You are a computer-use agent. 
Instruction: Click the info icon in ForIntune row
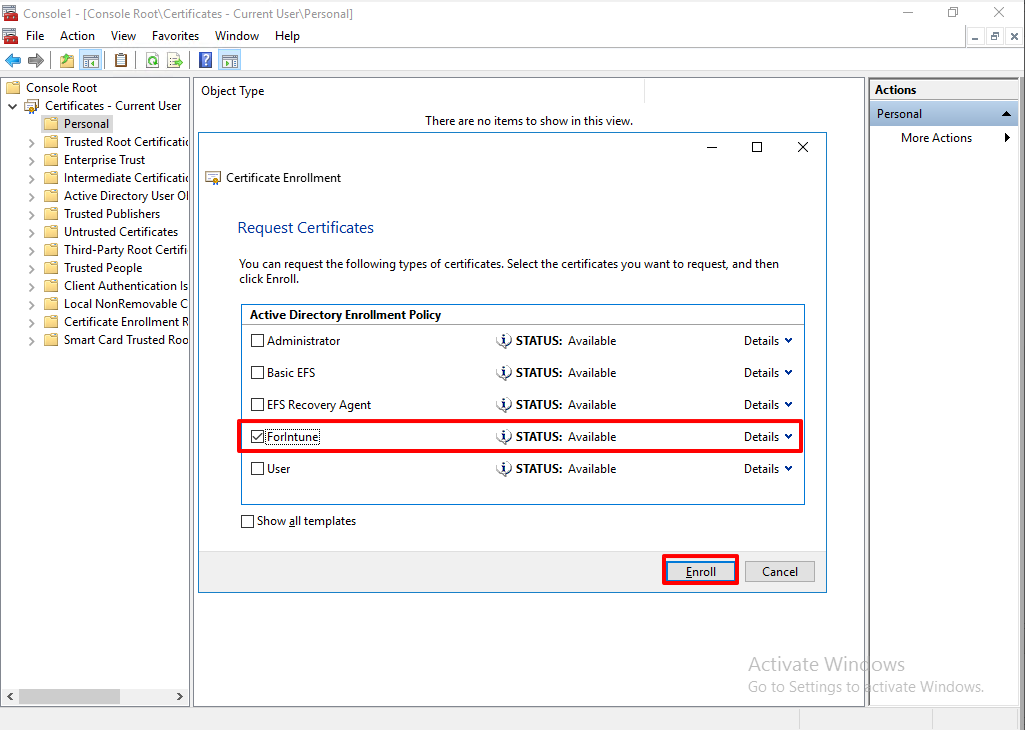tap(503, 437)
